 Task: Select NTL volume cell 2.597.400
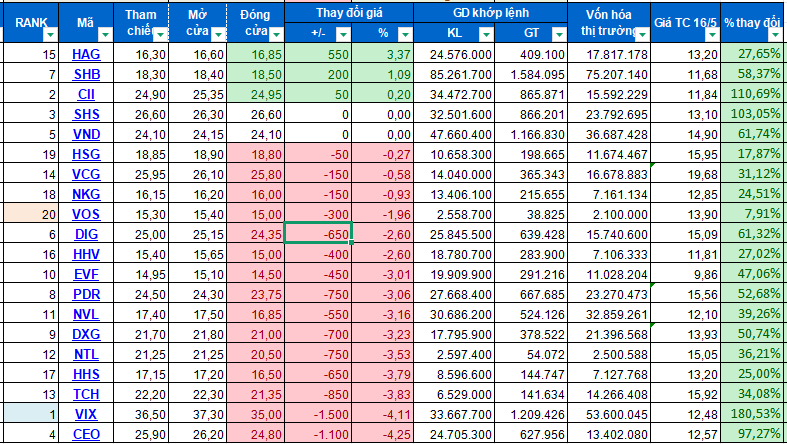(x=454, y=354)
